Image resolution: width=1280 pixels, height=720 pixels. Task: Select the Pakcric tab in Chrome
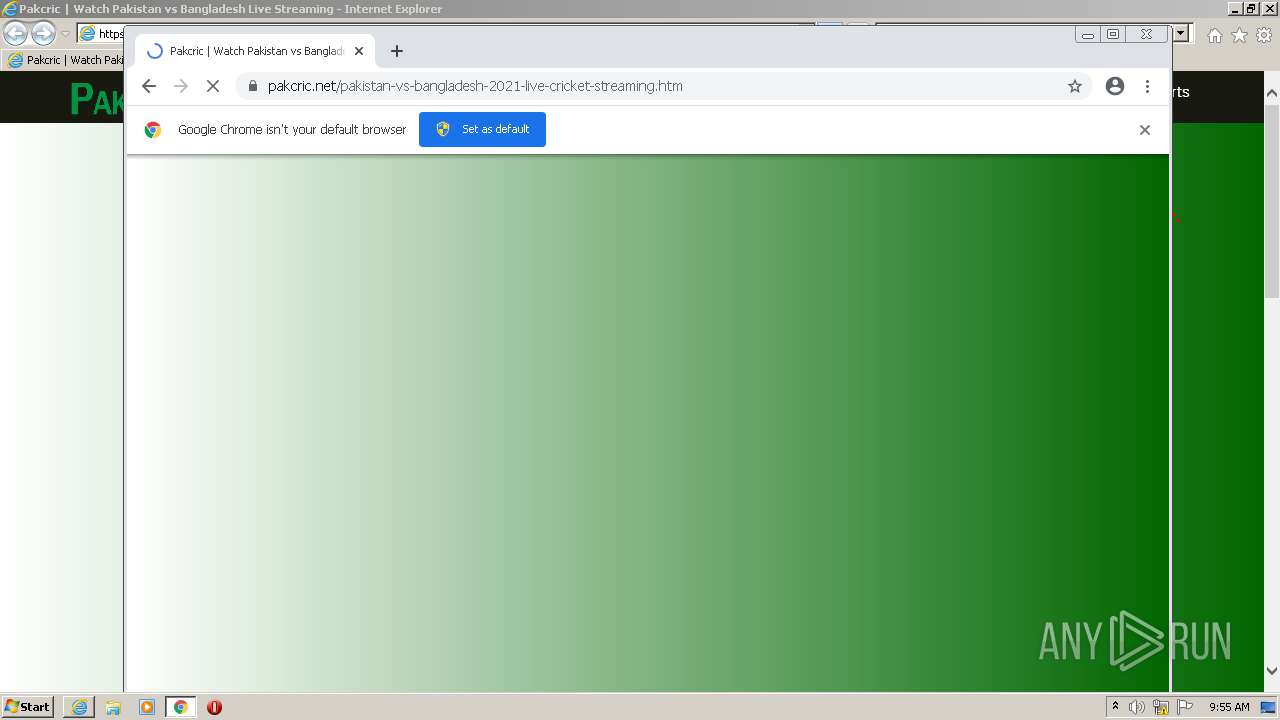256,51
